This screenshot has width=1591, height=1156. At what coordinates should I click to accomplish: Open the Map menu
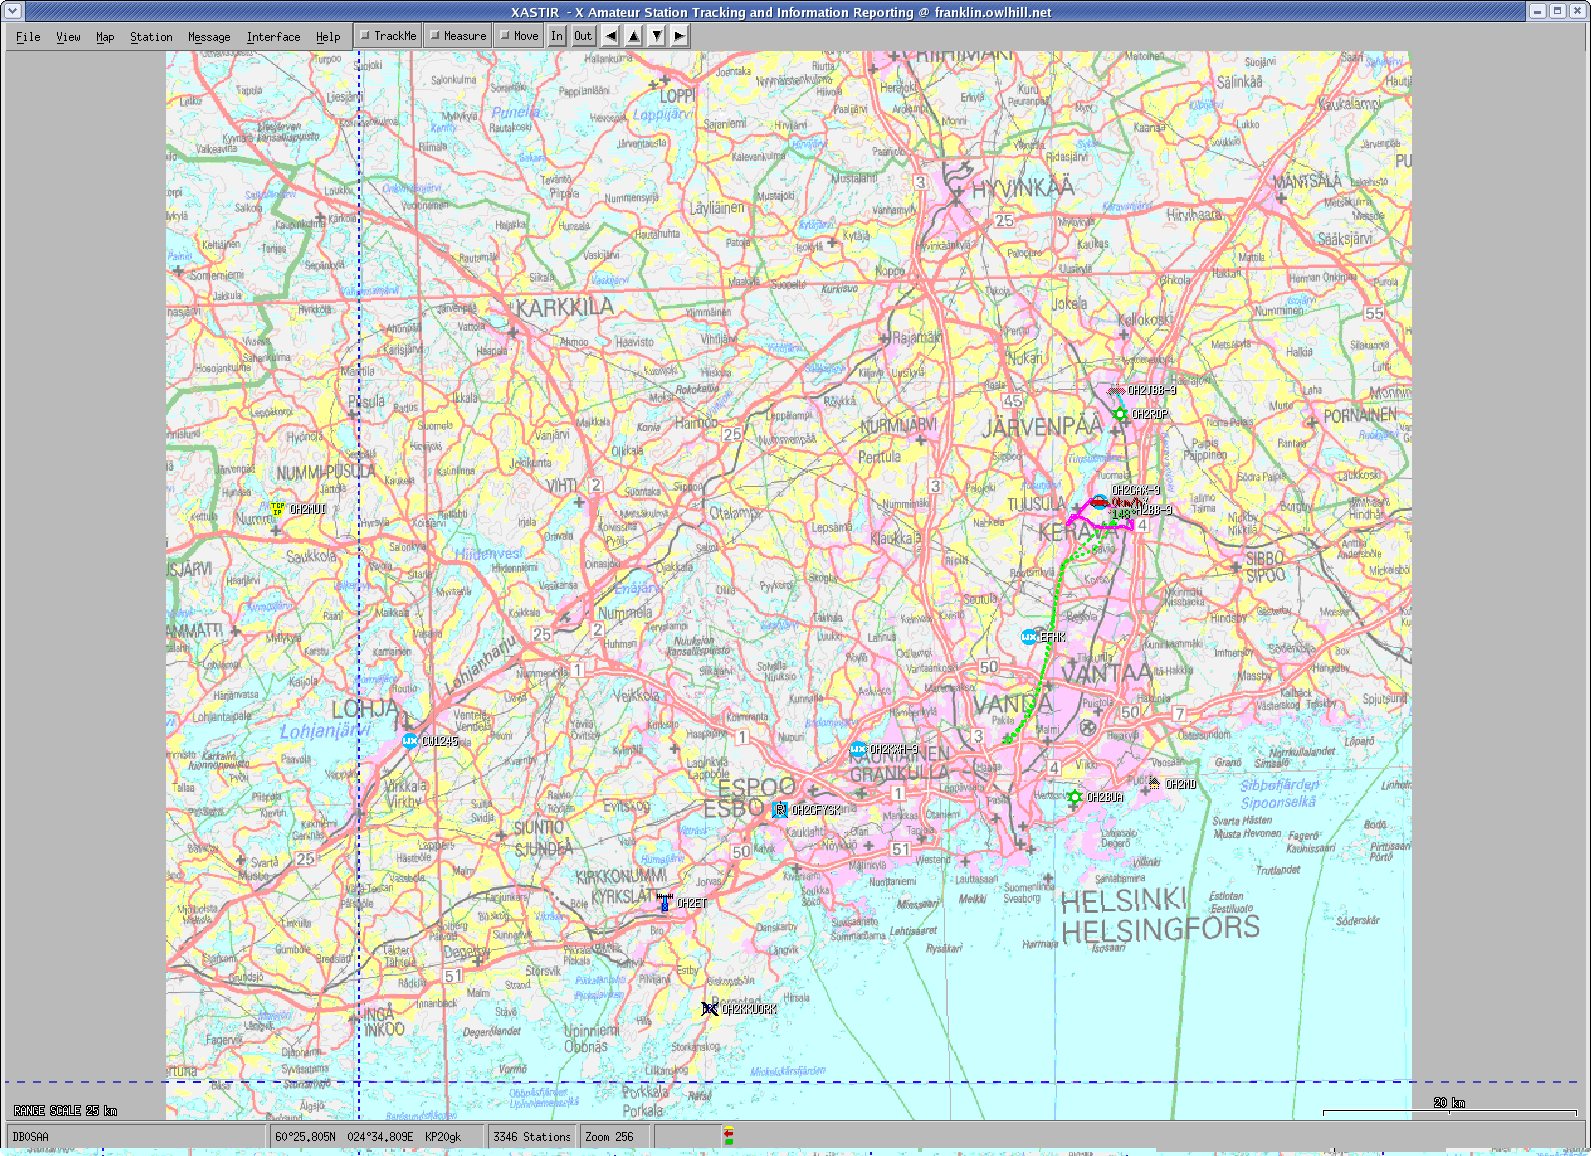(x=105, y=37)
